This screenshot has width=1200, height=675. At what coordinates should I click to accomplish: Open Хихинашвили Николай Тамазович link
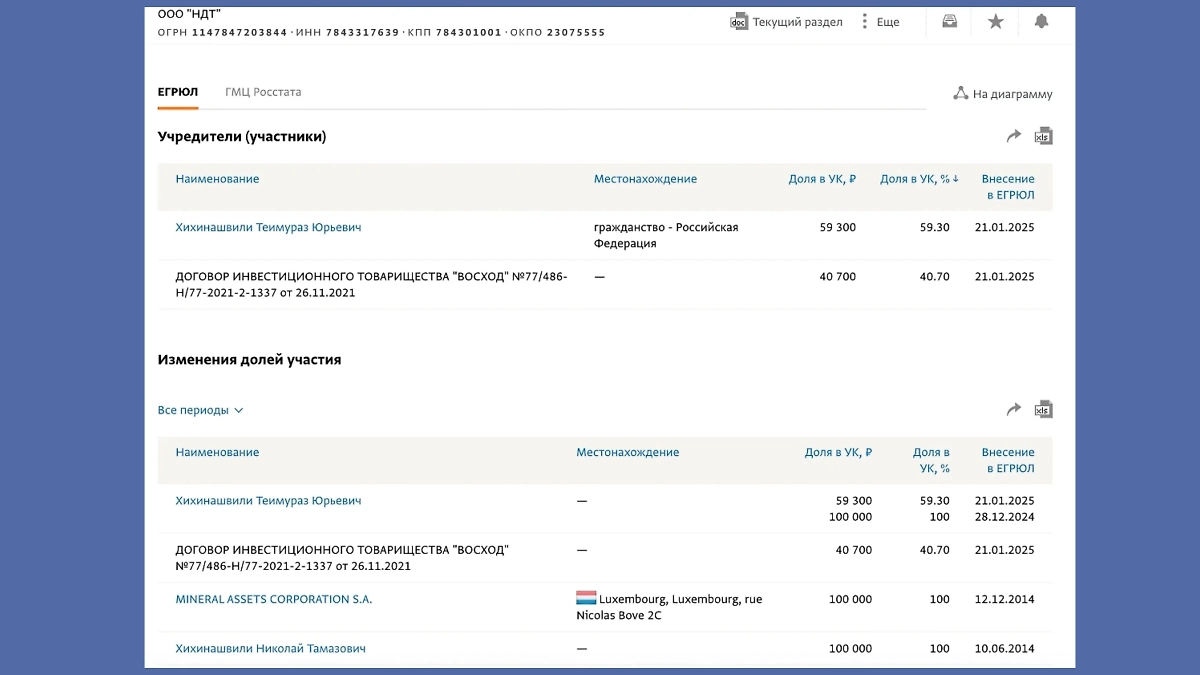tap(270, 648)
